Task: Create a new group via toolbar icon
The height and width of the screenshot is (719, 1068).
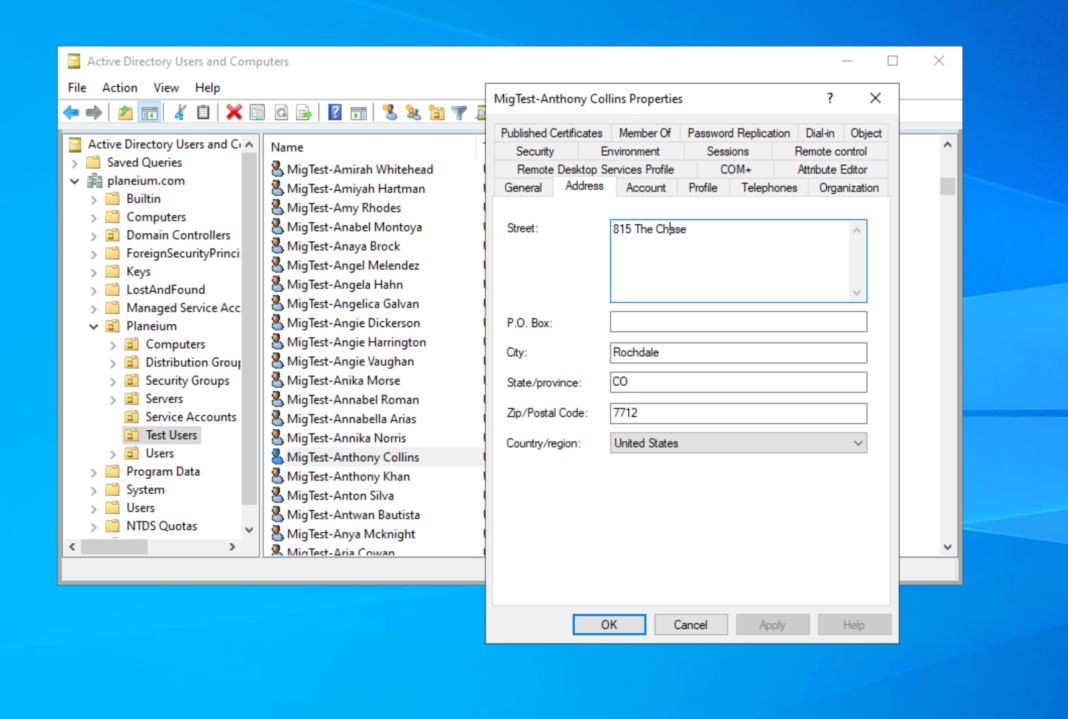Action: (x=414, y=112)
